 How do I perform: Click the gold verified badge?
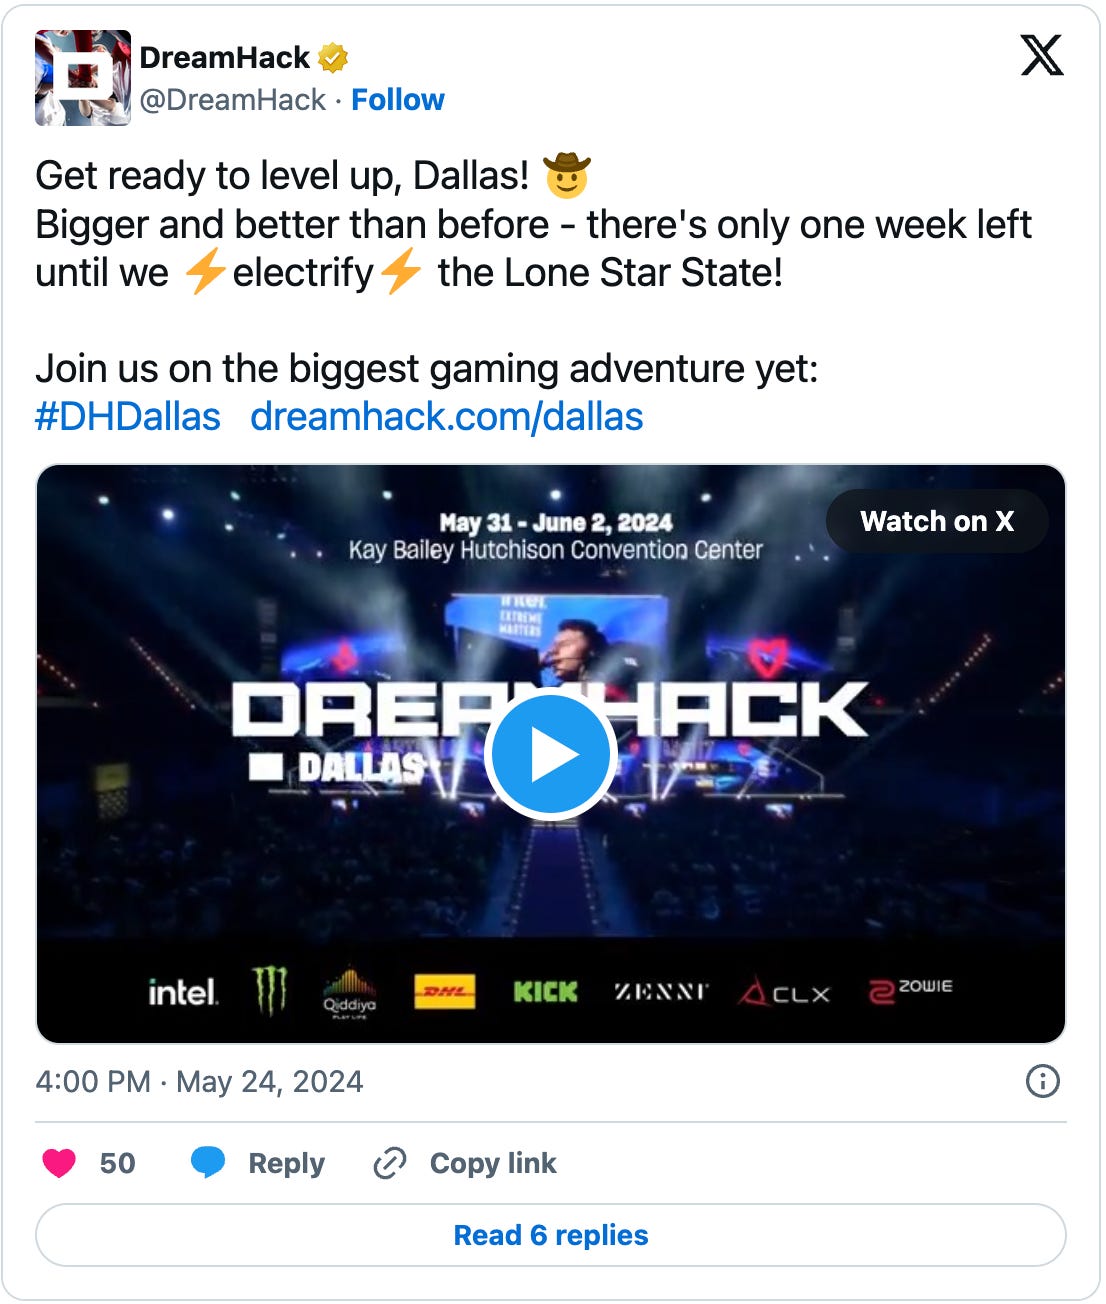point(333,58)
